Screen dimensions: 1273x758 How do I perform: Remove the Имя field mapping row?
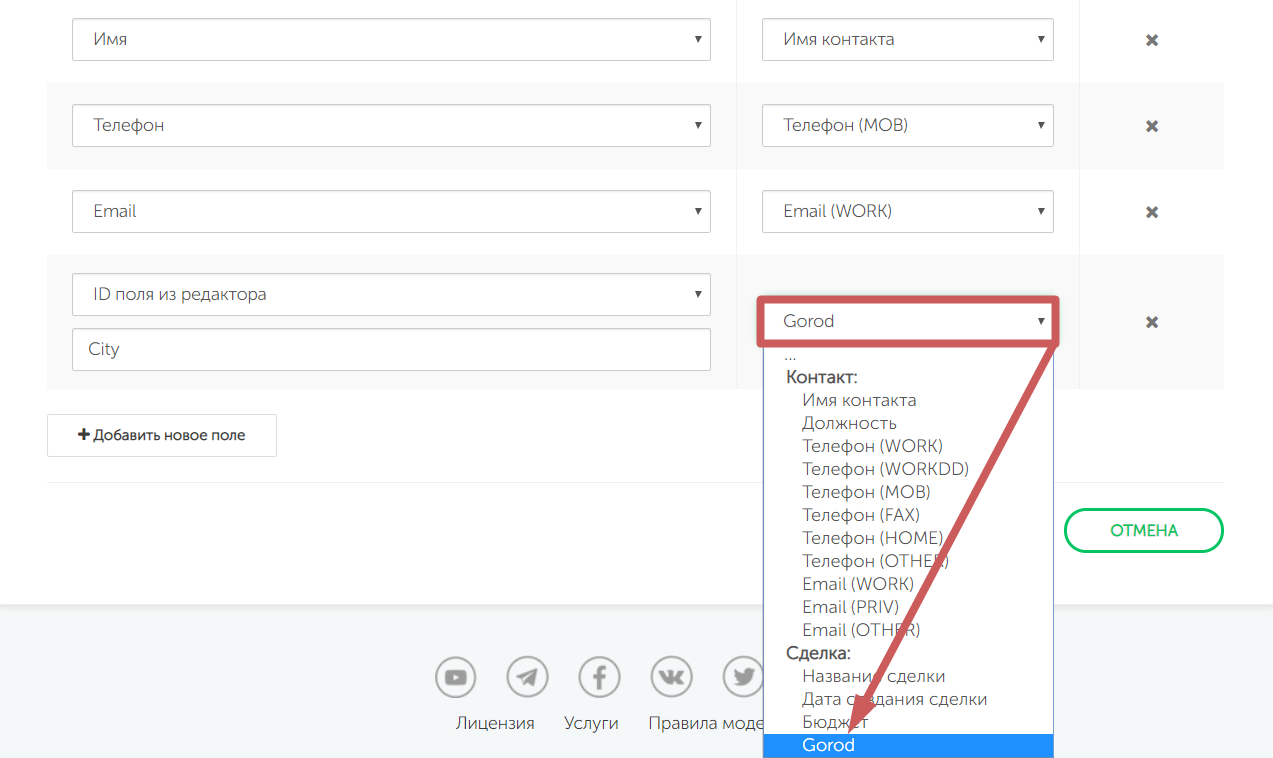point(1151,41)
